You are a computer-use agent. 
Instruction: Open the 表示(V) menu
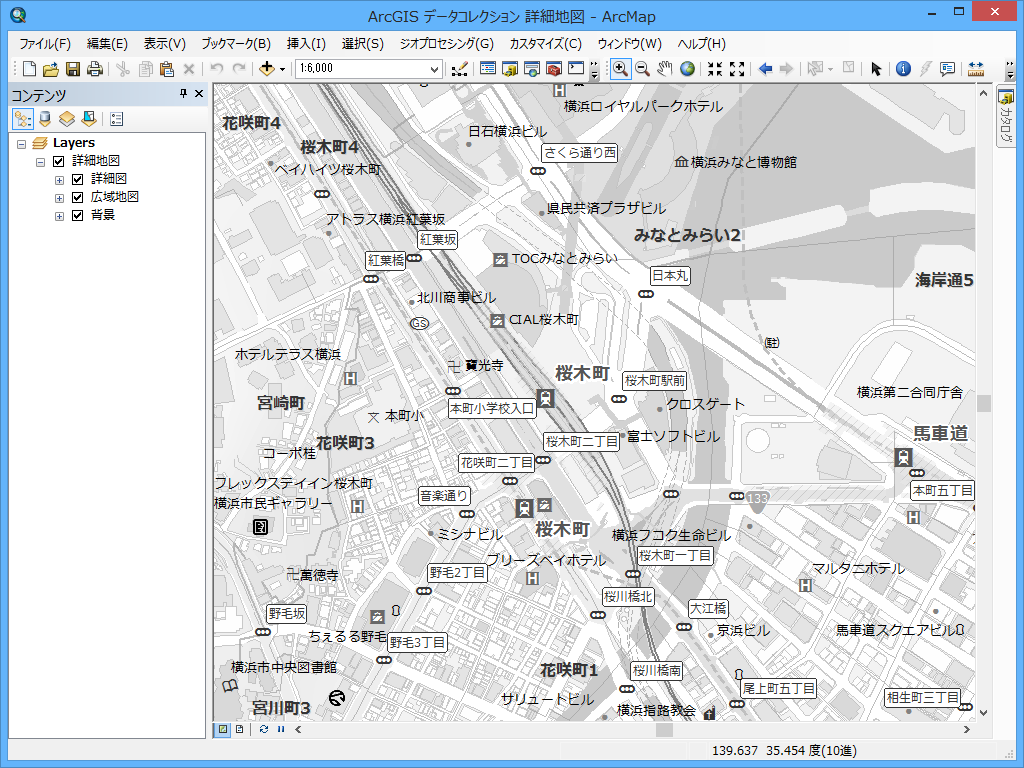pos(165,44)
